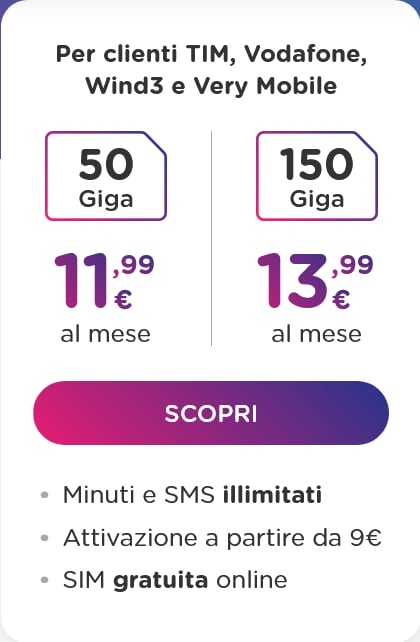The image size is (420, 642).
Task: Click the 11,99€ price
Action: (x=104, y=281)
